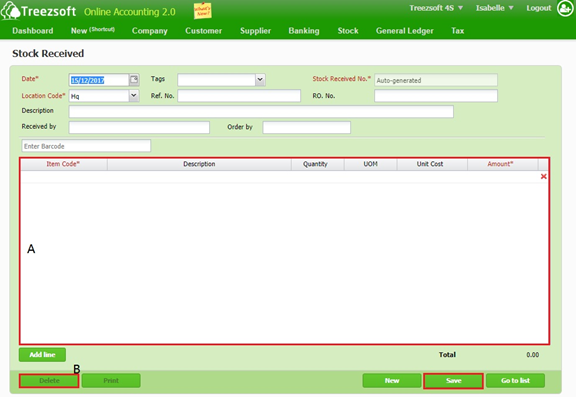Open the Company menu
This screenshot has height=397, width=576.
pyautogui.click(x=150, y=31)
